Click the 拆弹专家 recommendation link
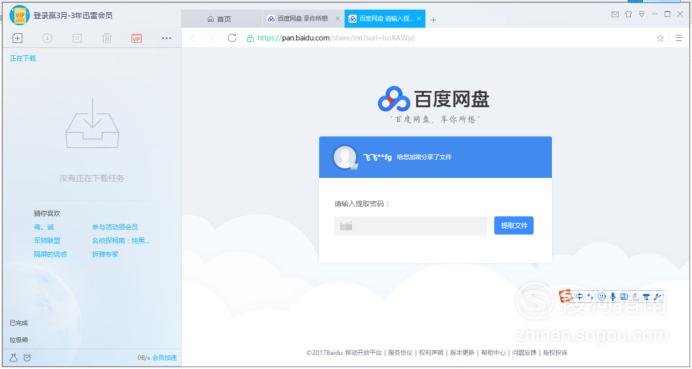692x369 pixels. click(105, 254)
